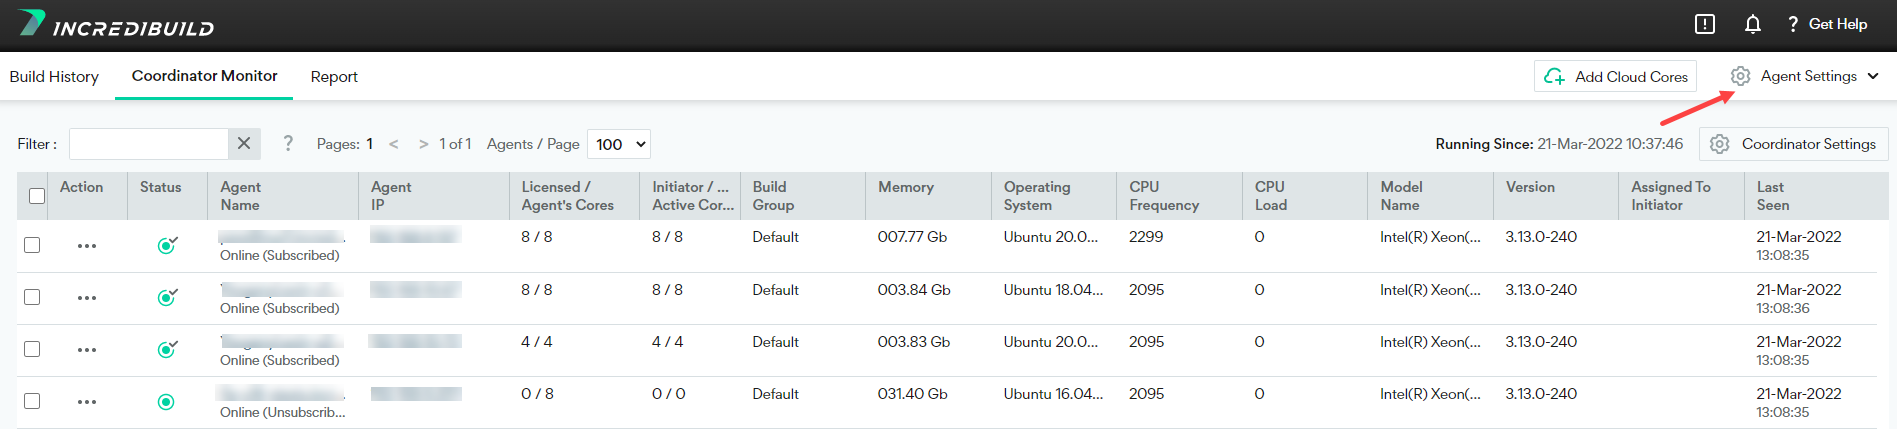Open the alert message icon in header
The width and height of the screenshot is (1897, 429).
tap(1705, 24)
